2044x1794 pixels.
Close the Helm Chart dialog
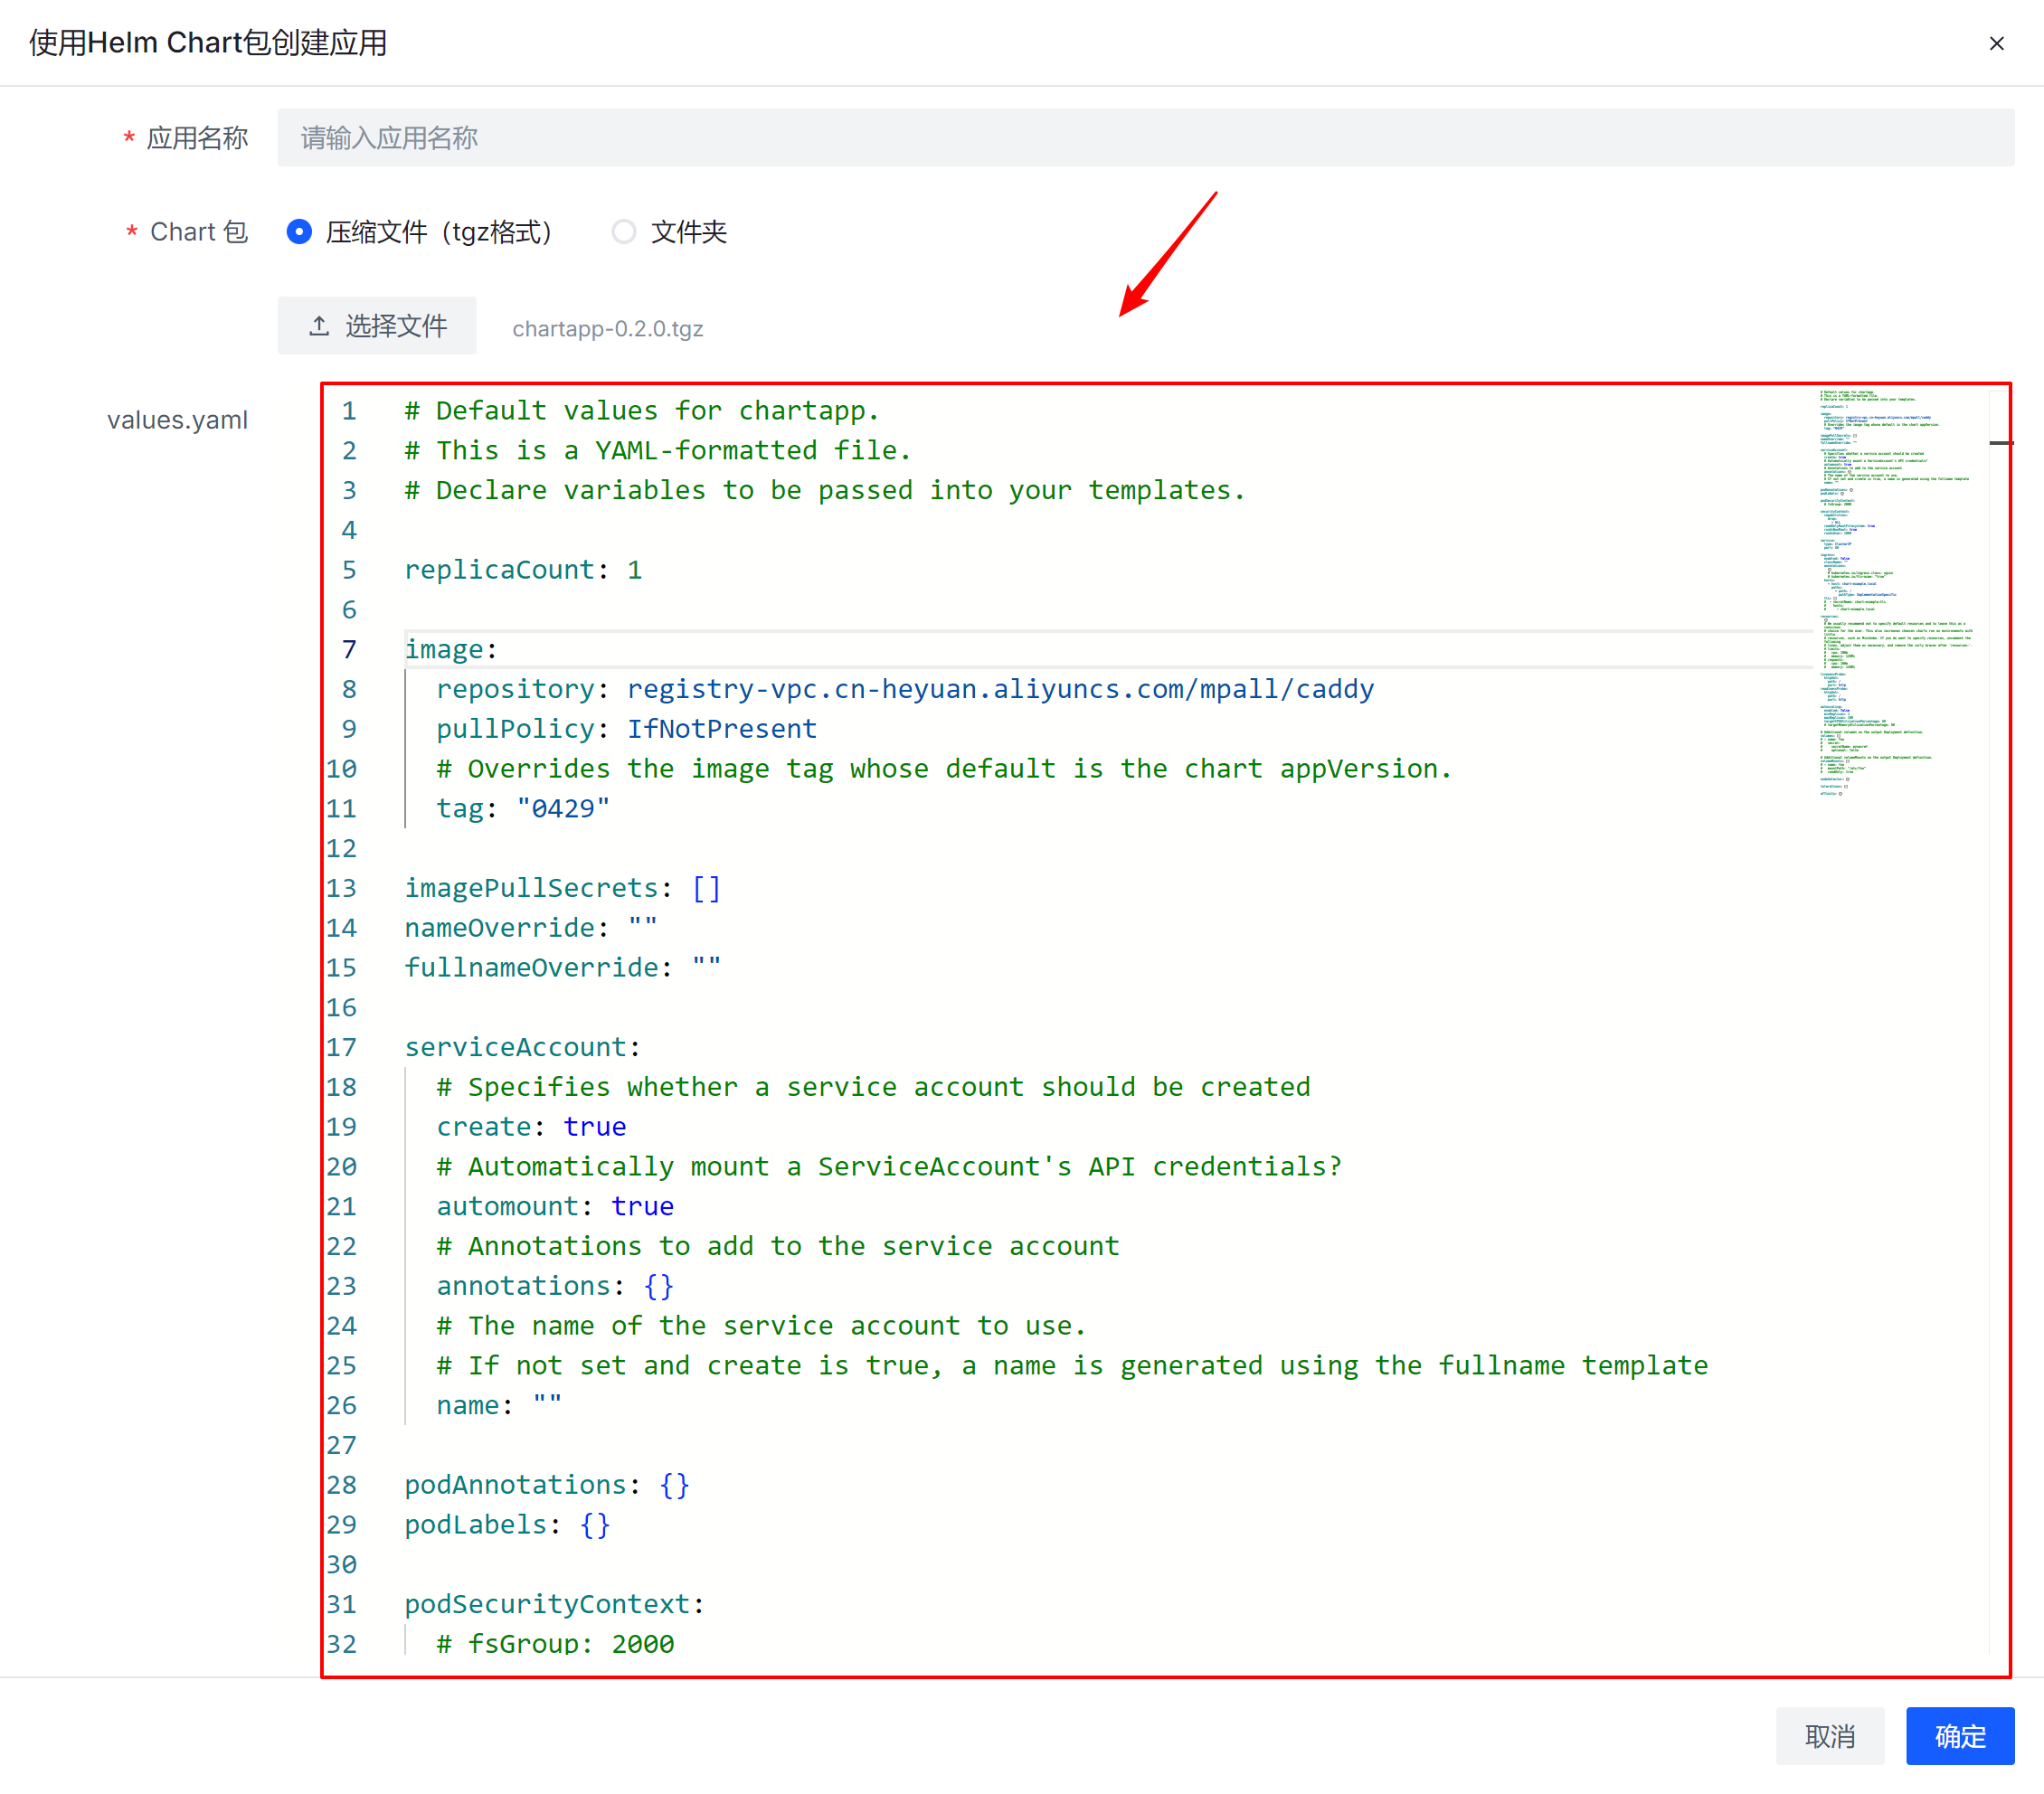point(1996,43)
